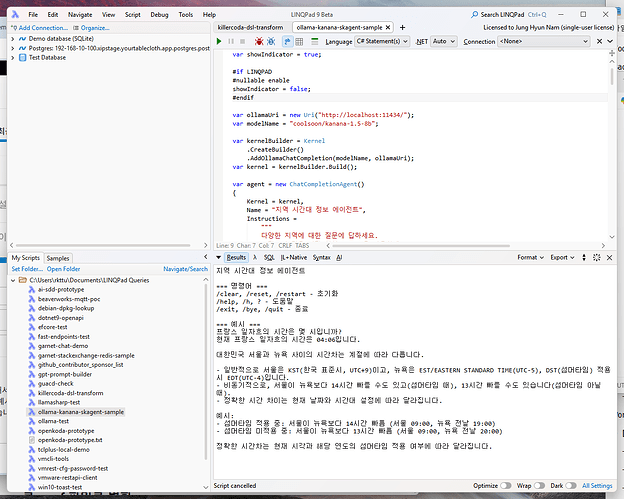Select rich text results output mode icon
Viewport: 624px width, 499px height.
[x=287, y=41]
